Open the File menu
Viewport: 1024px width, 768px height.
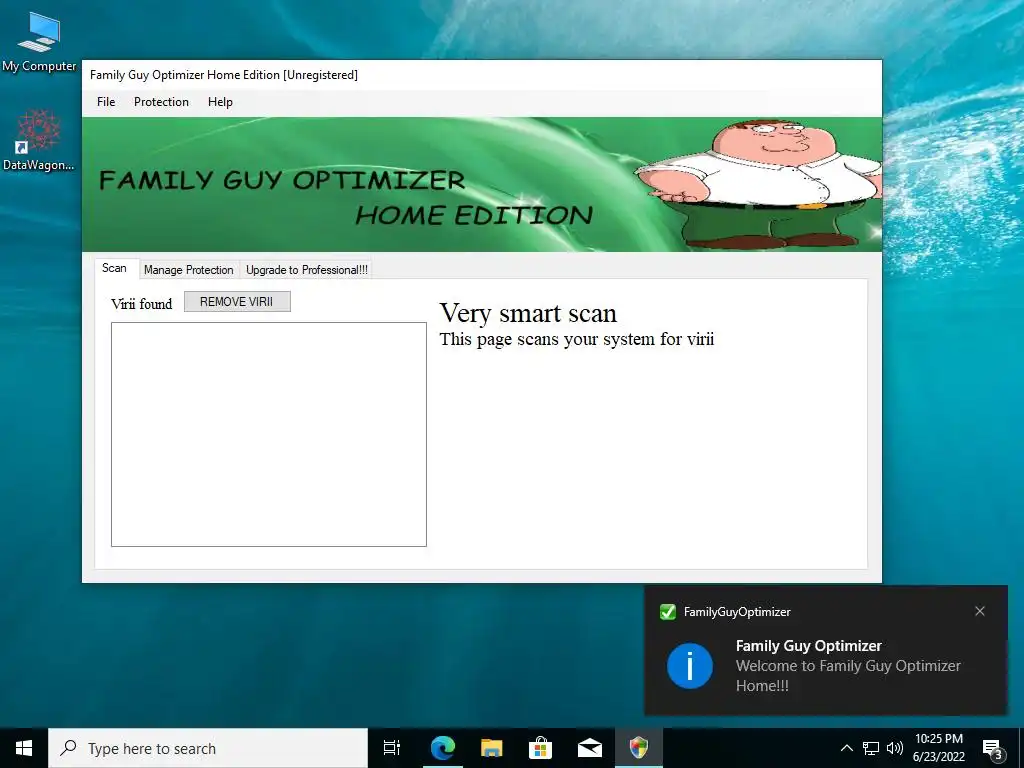[x=106, y=102]
